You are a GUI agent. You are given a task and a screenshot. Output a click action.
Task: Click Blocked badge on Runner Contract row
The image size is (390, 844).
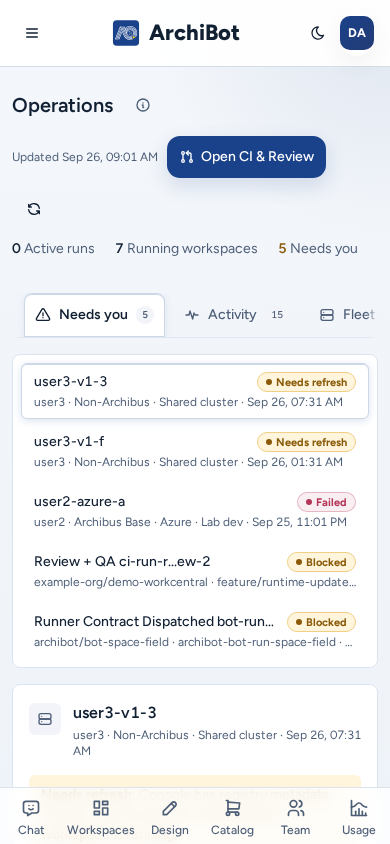[x=322, y=622]
